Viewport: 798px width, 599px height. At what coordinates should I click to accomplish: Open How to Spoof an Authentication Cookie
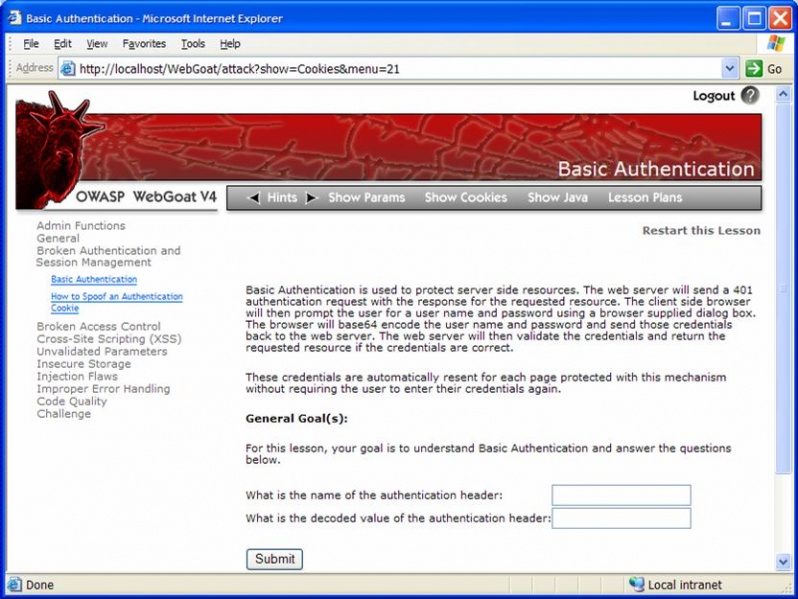coord(117,302)
